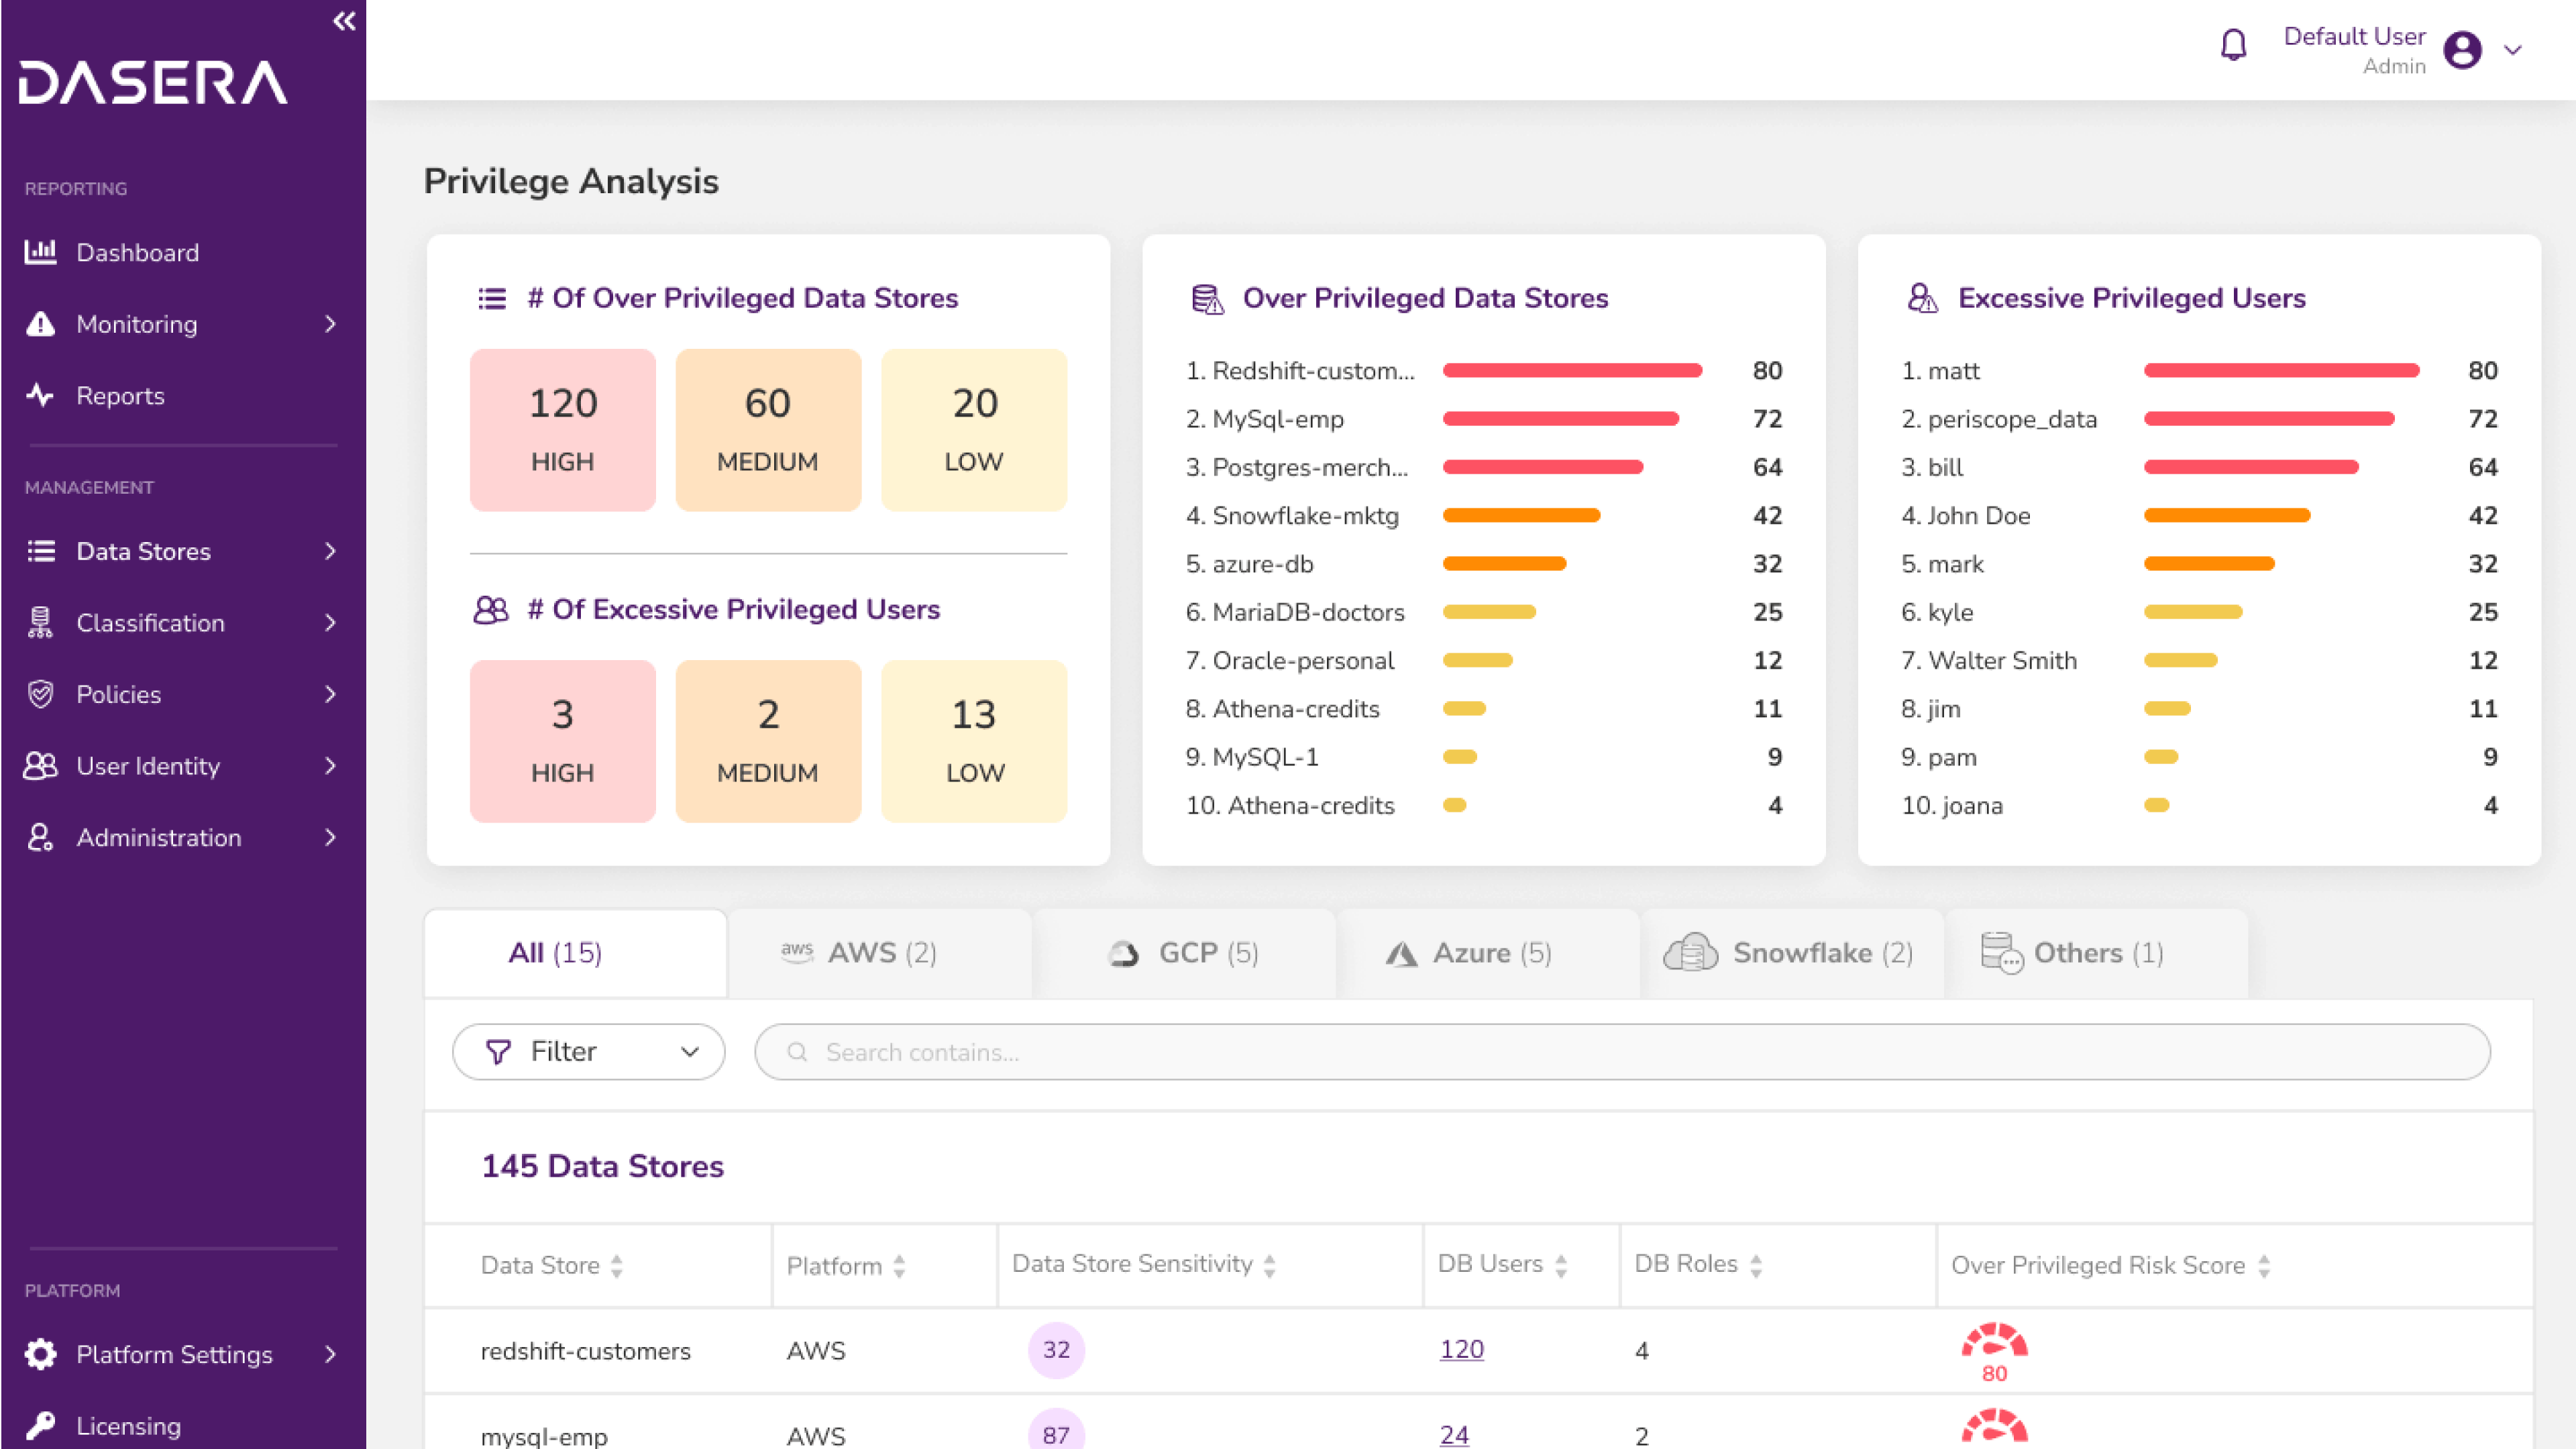
Task: Sort by DB Users column arrows
Action: 1561,1266
